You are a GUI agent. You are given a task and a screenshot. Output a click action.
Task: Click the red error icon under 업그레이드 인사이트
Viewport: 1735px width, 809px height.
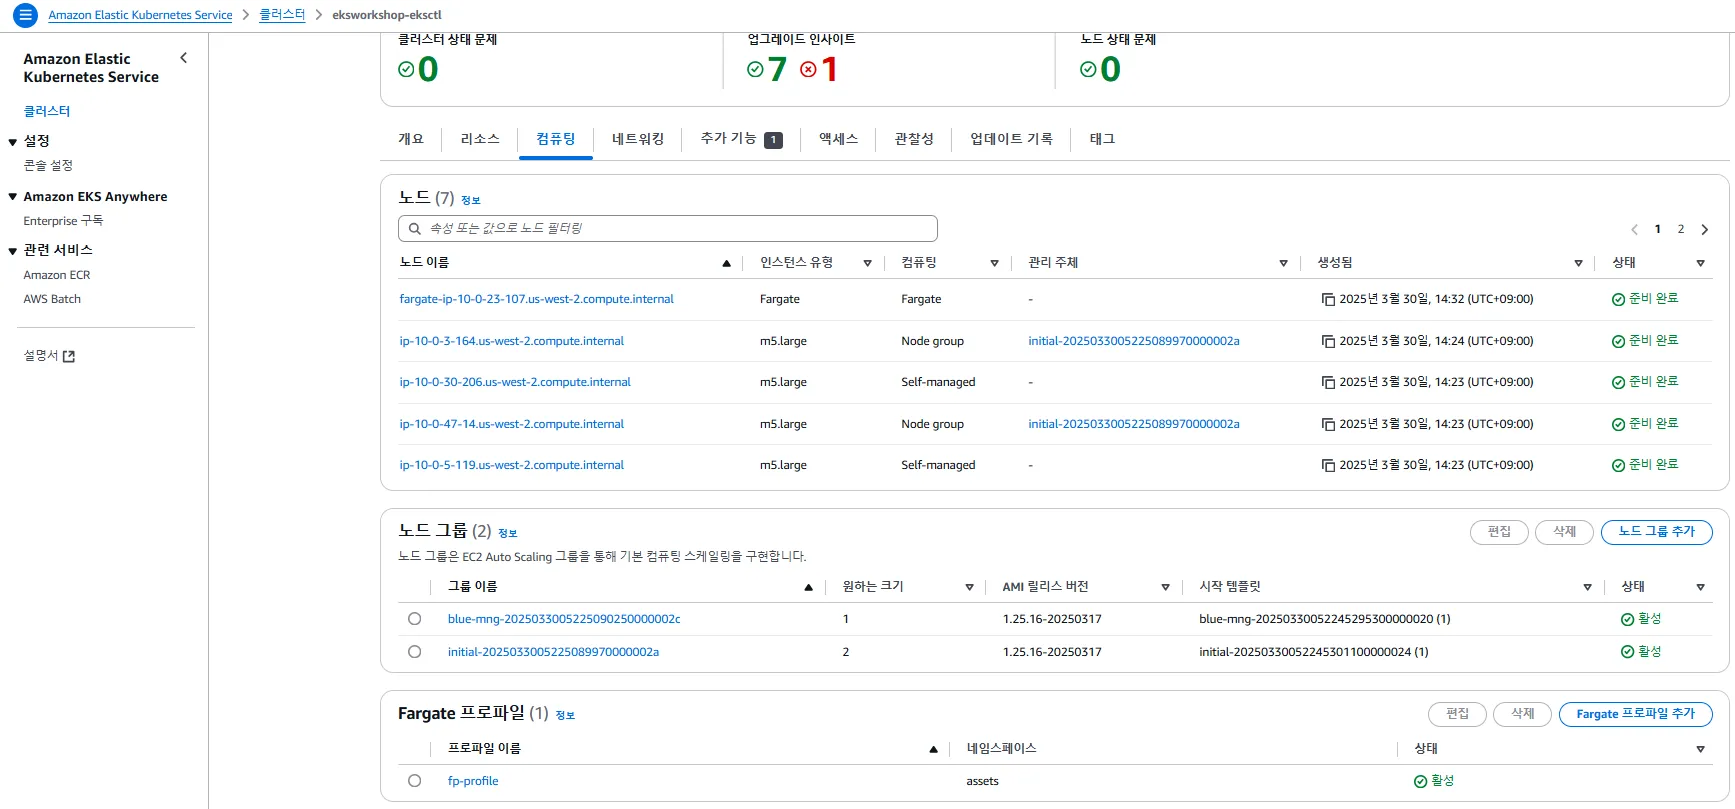pos(808,69)
